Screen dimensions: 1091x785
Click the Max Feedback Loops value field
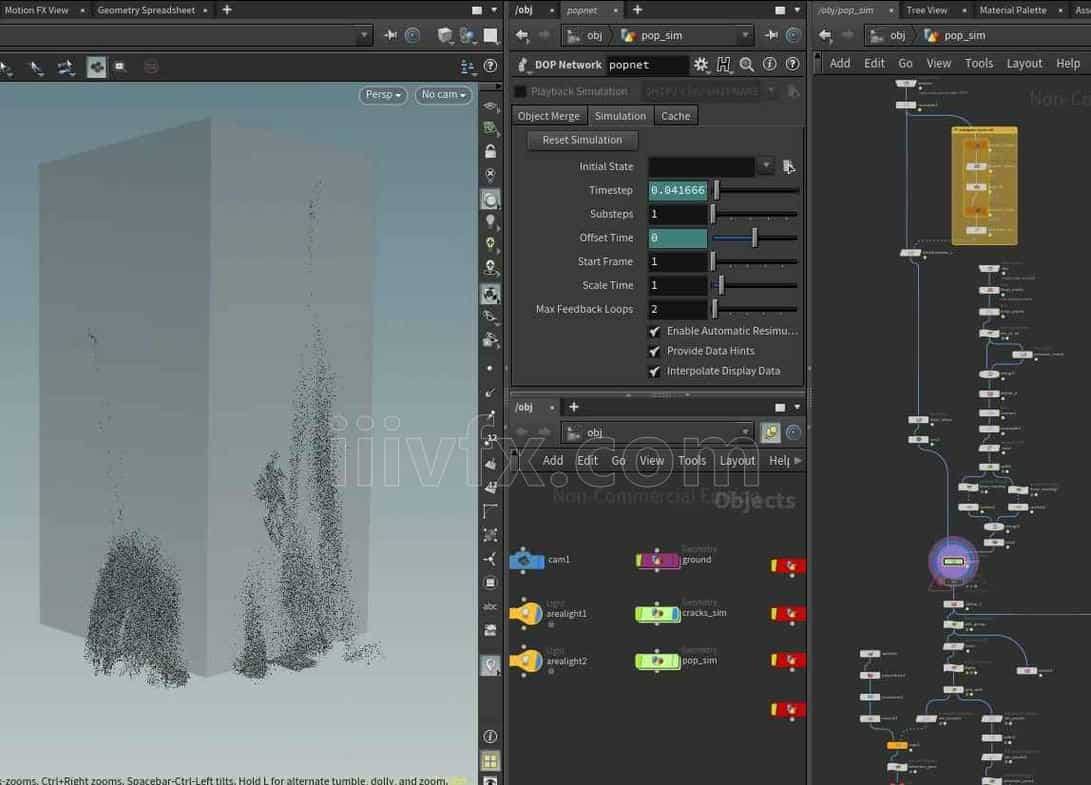pyautogui.click(x=678, y=309)
